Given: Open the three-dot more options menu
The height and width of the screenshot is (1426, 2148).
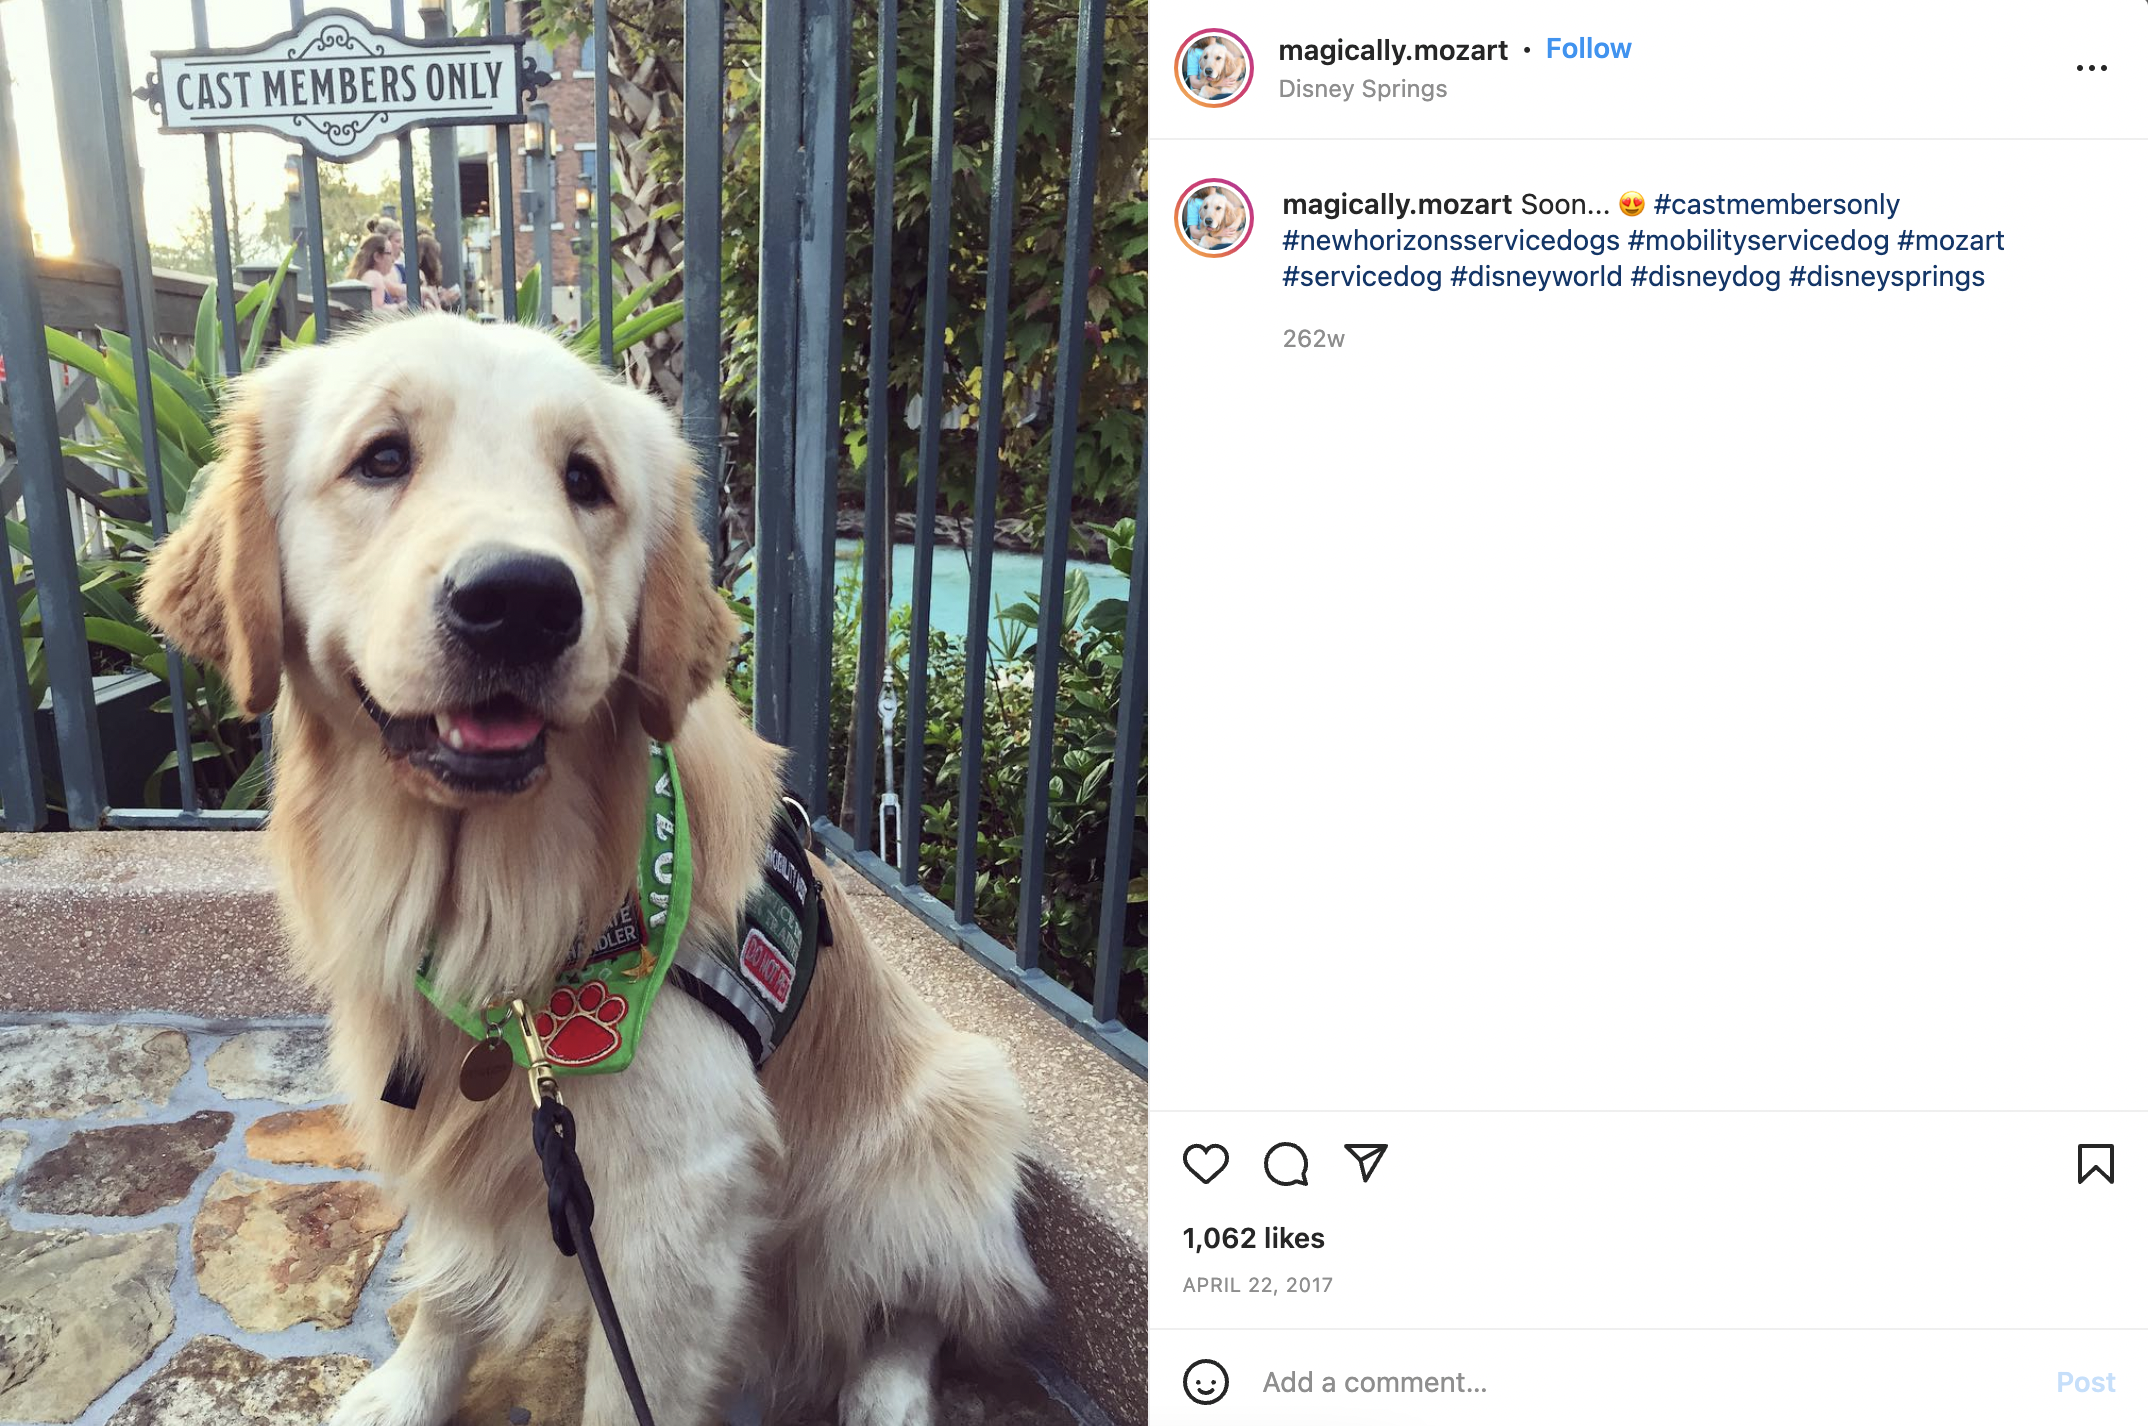Looking at the screenshot, I should point(2091,68).
